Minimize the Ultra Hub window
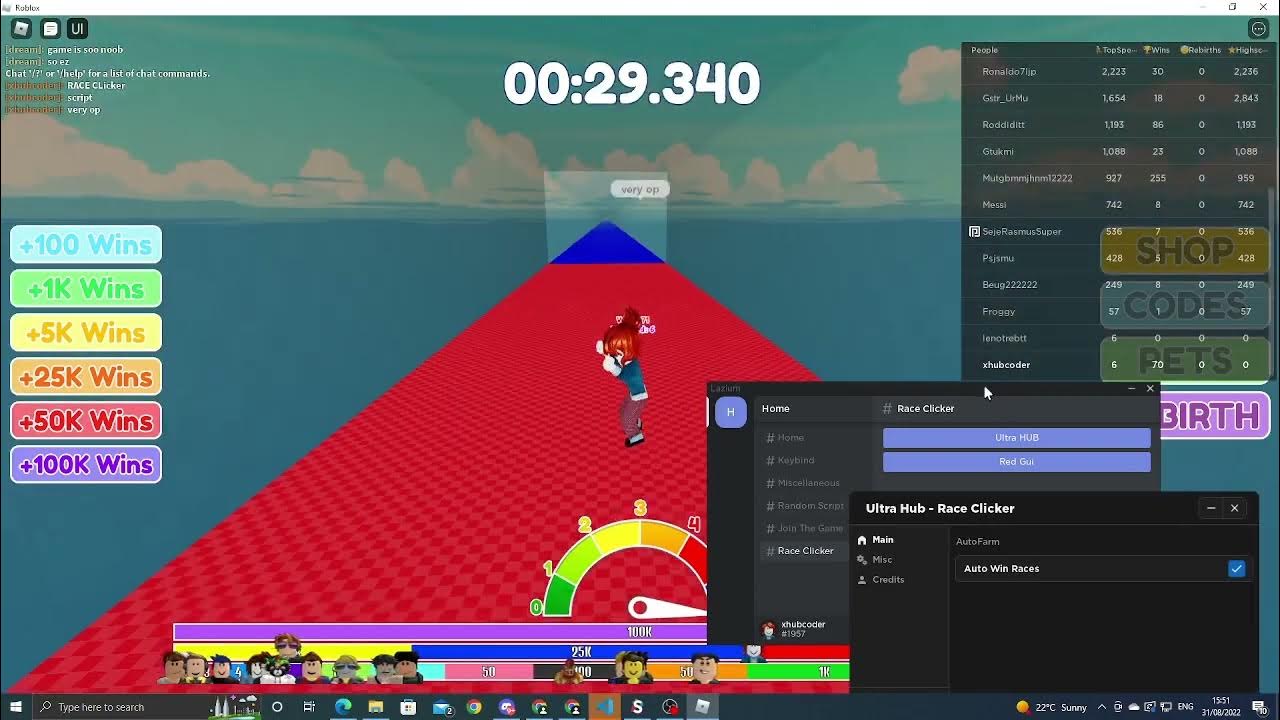The image size is (1280, 720). 1211,508
